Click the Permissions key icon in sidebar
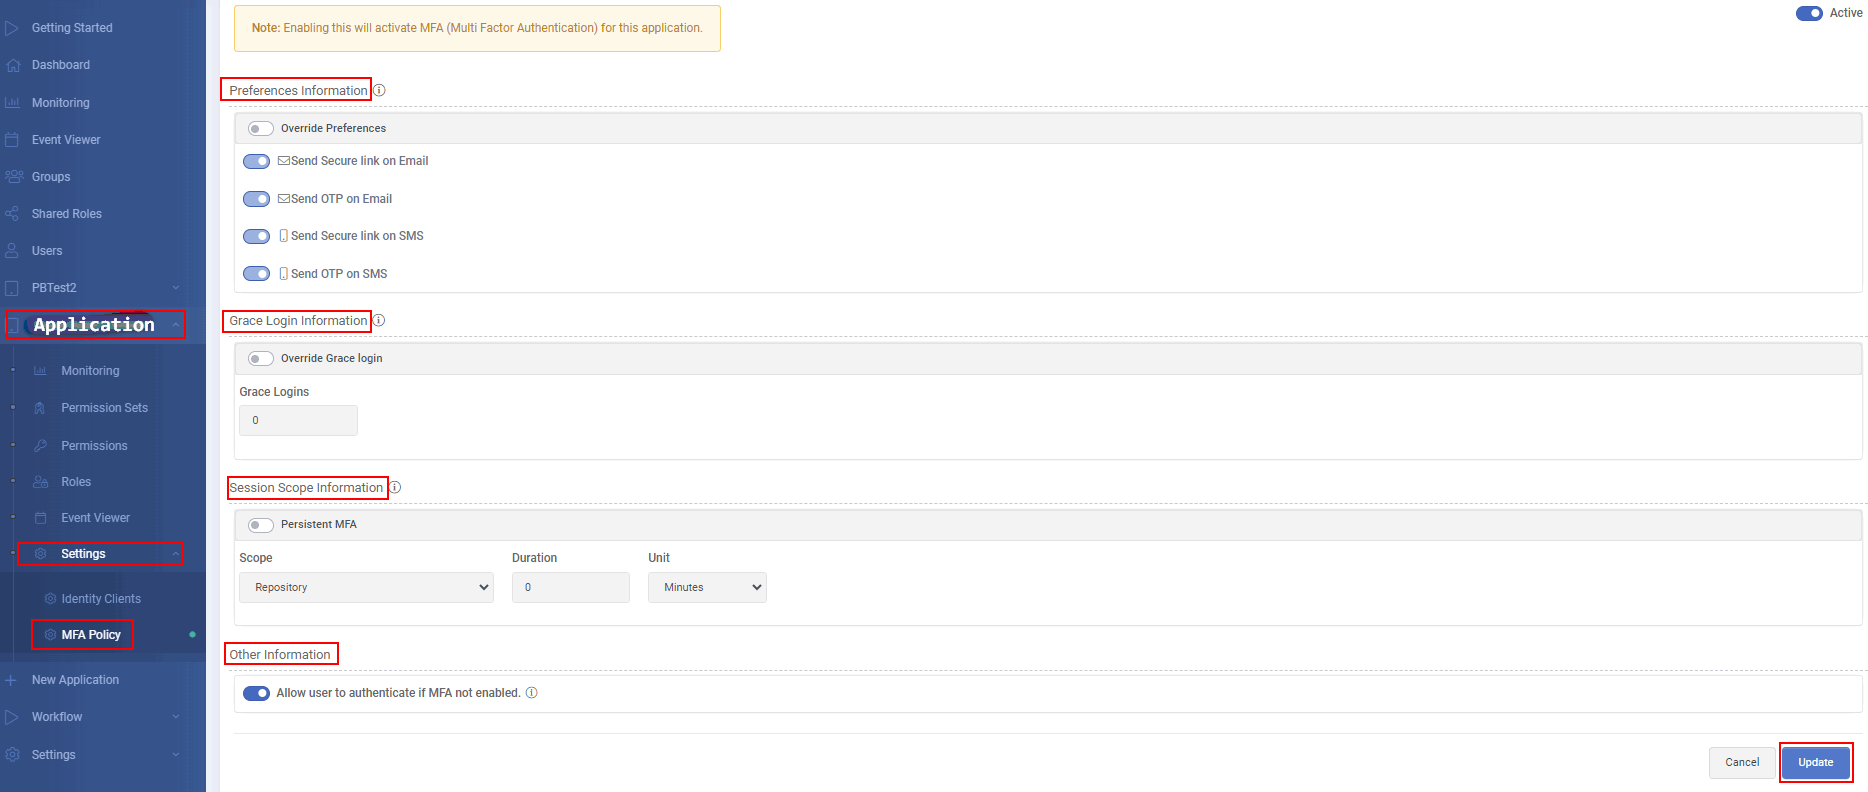The width and height of the screenshot is (1868, 792). (41, 446)
